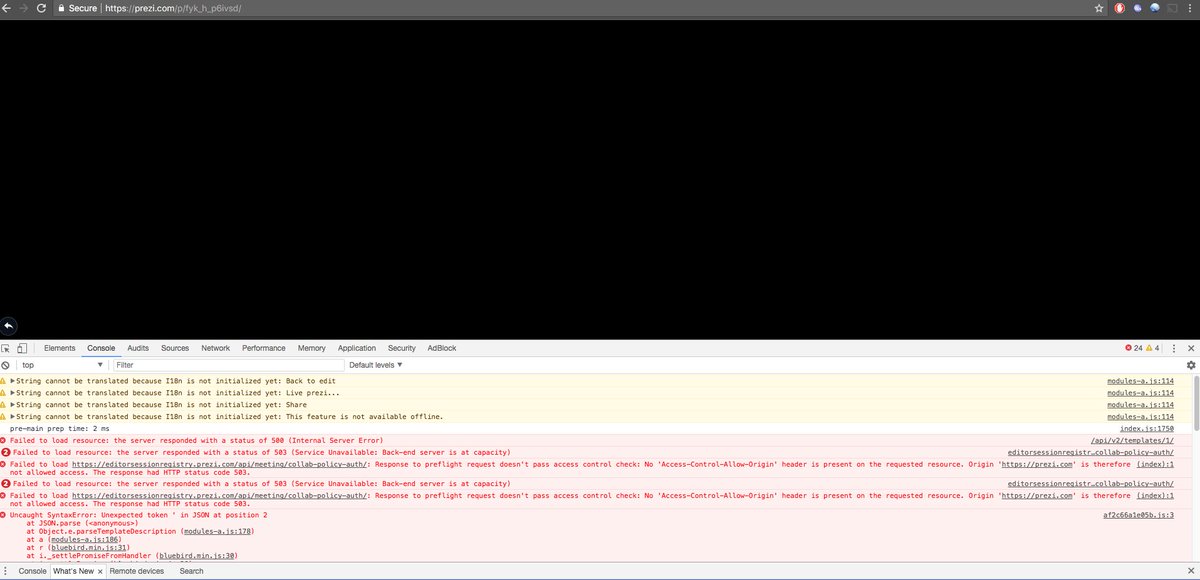The image size is (1200, 580).
Task: Activate the inspect element picker
Action: 6,348
